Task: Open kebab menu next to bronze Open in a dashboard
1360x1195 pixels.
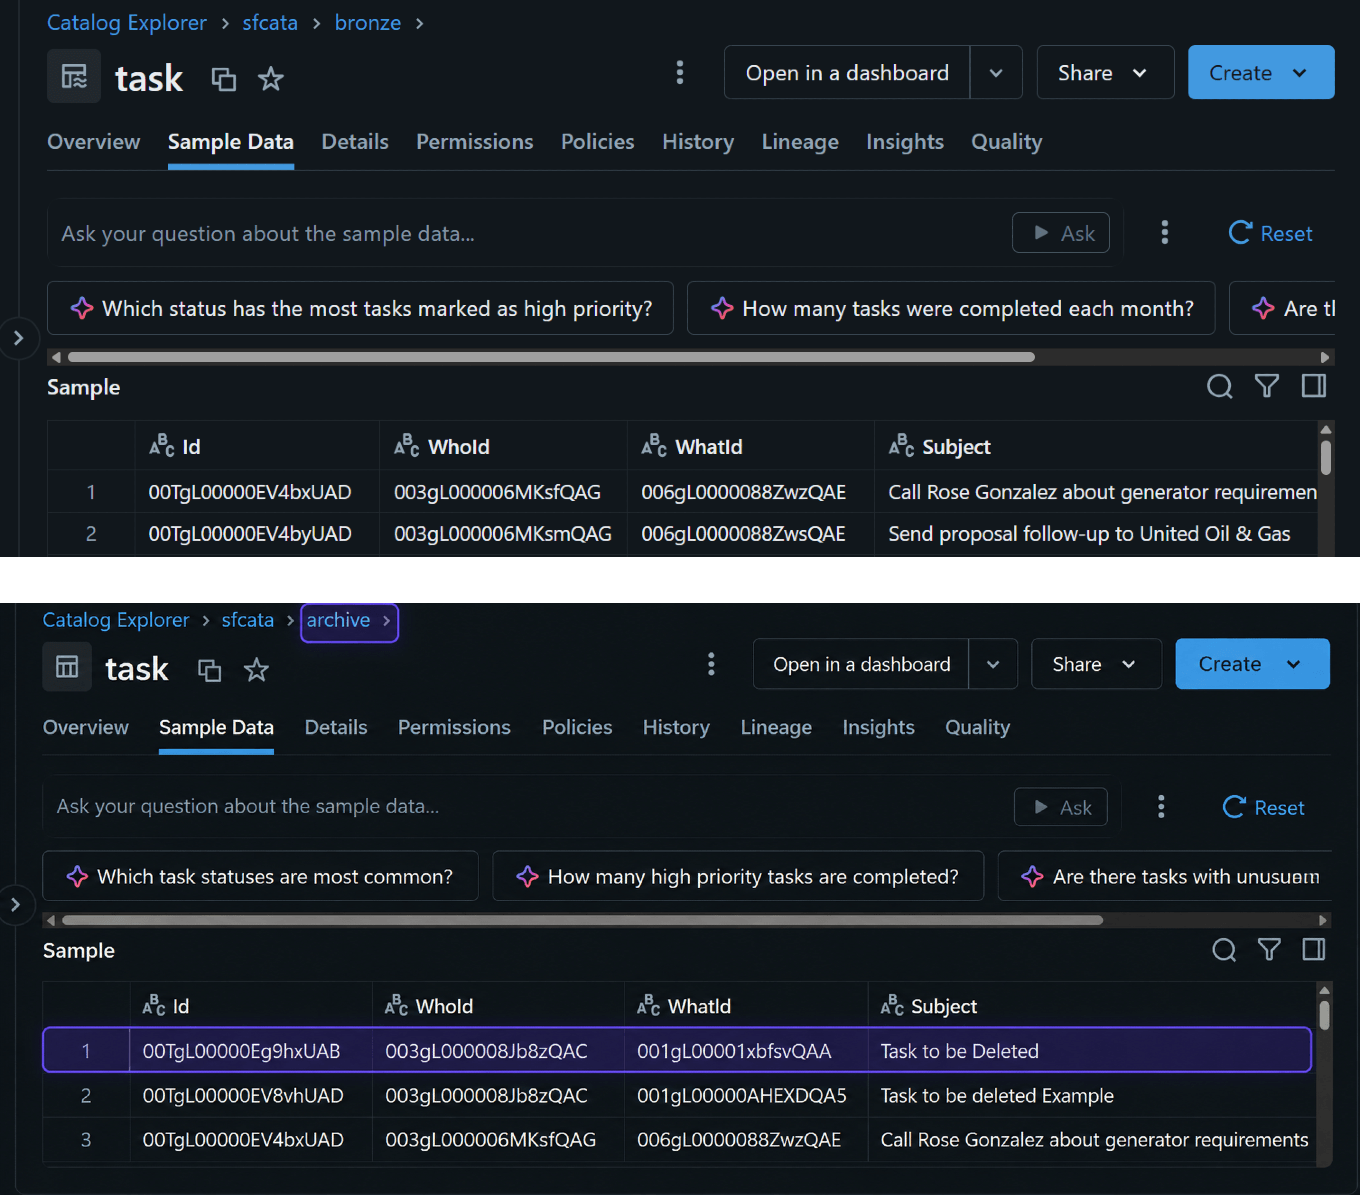Action: click(x=680, y=72)
